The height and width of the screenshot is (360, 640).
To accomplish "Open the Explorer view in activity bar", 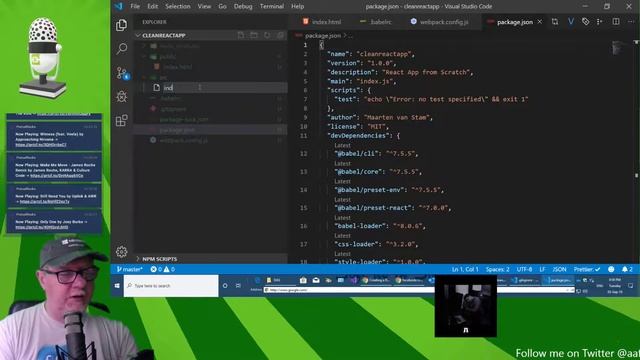I will pyautogui.click(x=121, y=25).
